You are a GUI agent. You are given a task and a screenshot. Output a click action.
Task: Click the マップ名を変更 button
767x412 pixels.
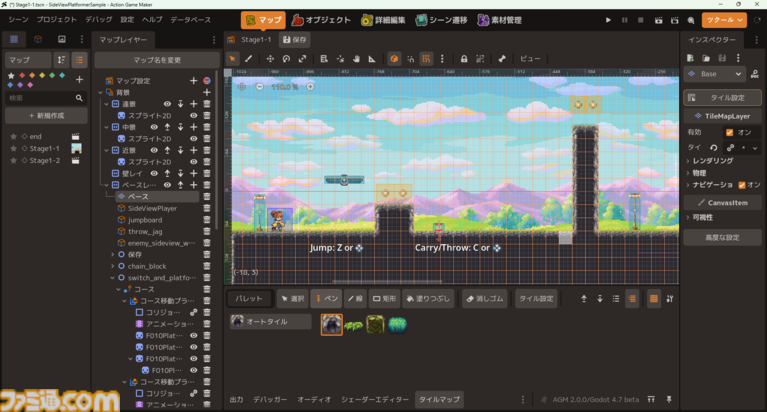point(157,60)
